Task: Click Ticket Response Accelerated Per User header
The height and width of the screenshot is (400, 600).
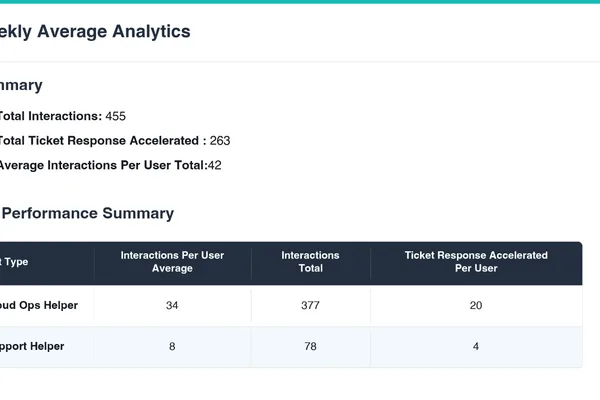Action: (x=476, y=262)
